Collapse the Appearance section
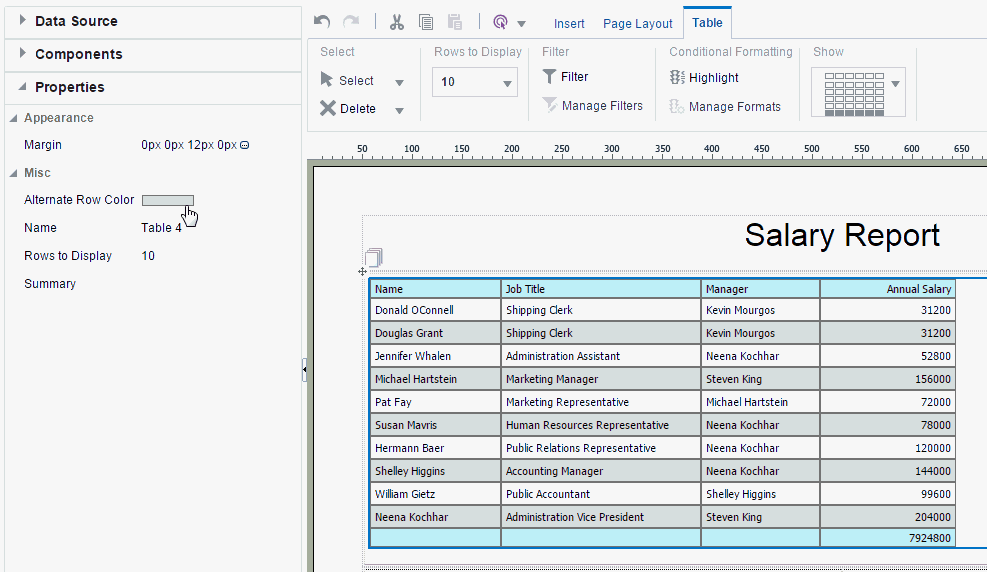The height and width of the screenshot is (572, 987). pos(14,118)
